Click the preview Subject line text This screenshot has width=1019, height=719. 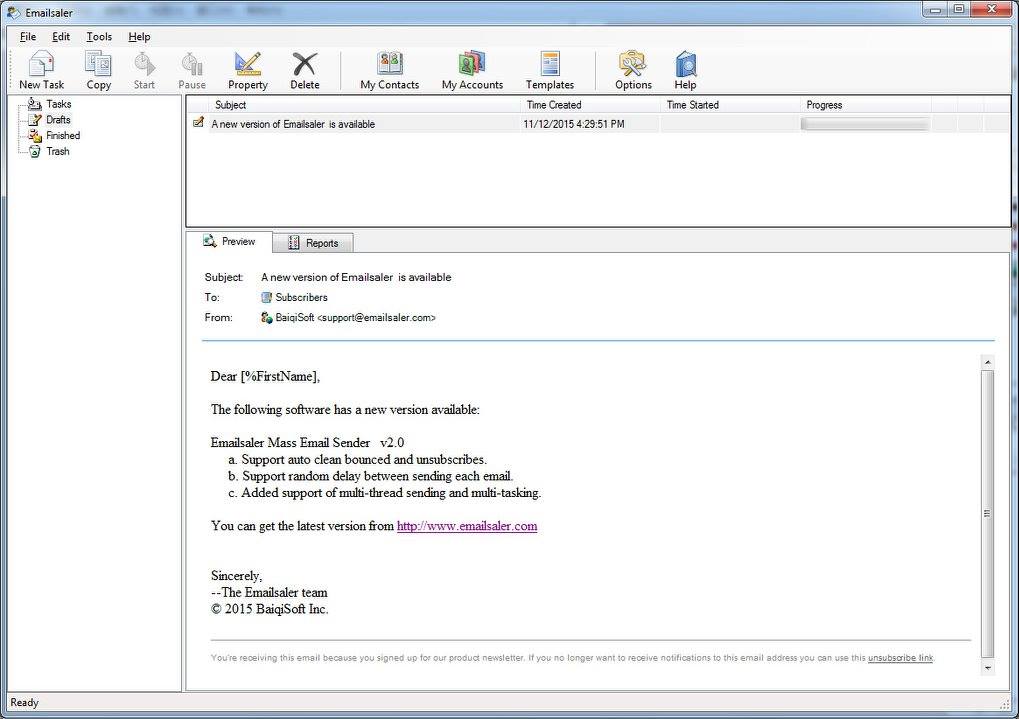click(x=356, y=277)
